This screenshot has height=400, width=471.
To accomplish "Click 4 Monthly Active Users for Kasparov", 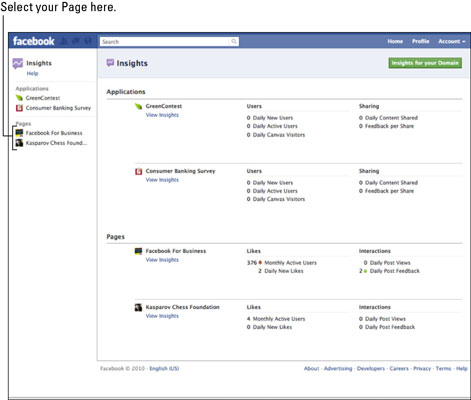I will tap(276, 319).
